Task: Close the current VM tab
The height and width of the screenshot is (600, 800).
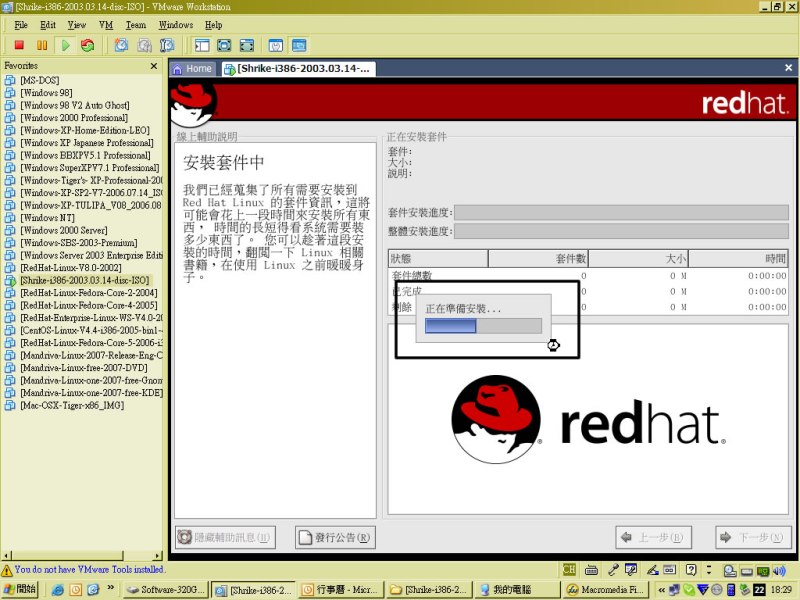Action: tap(788, 67)
